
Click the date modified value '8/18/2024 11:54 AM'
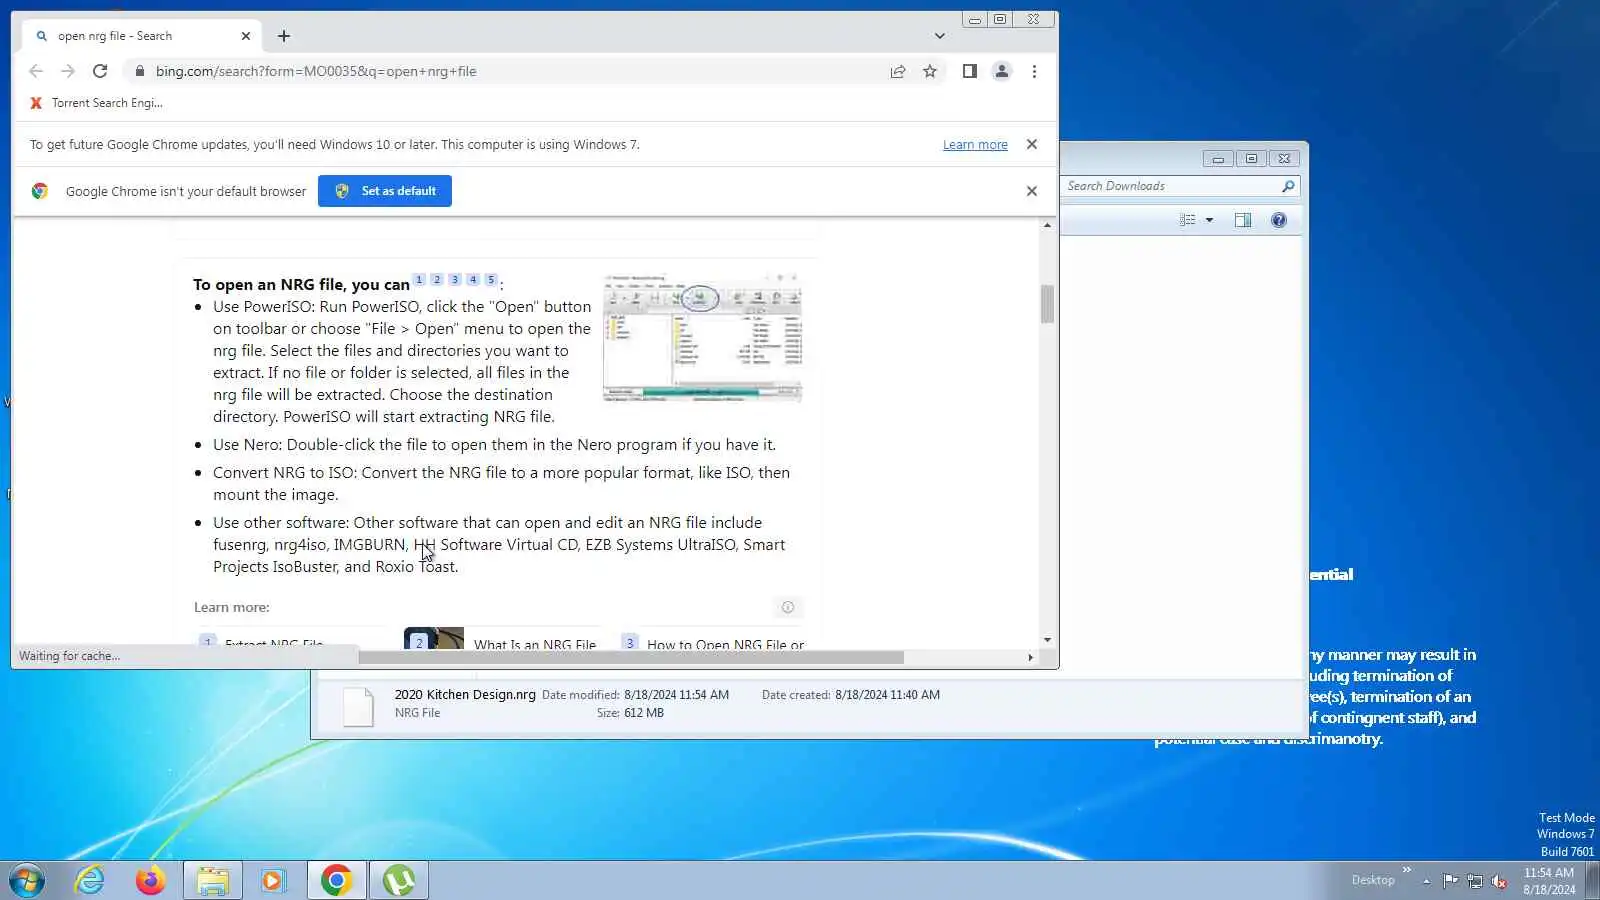[677, 695]
